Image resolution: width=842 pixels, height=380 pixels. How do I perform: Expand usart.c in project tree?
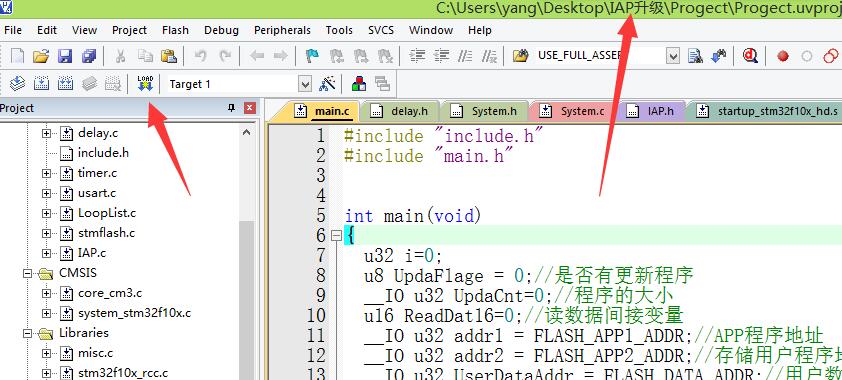coord(46,193)
